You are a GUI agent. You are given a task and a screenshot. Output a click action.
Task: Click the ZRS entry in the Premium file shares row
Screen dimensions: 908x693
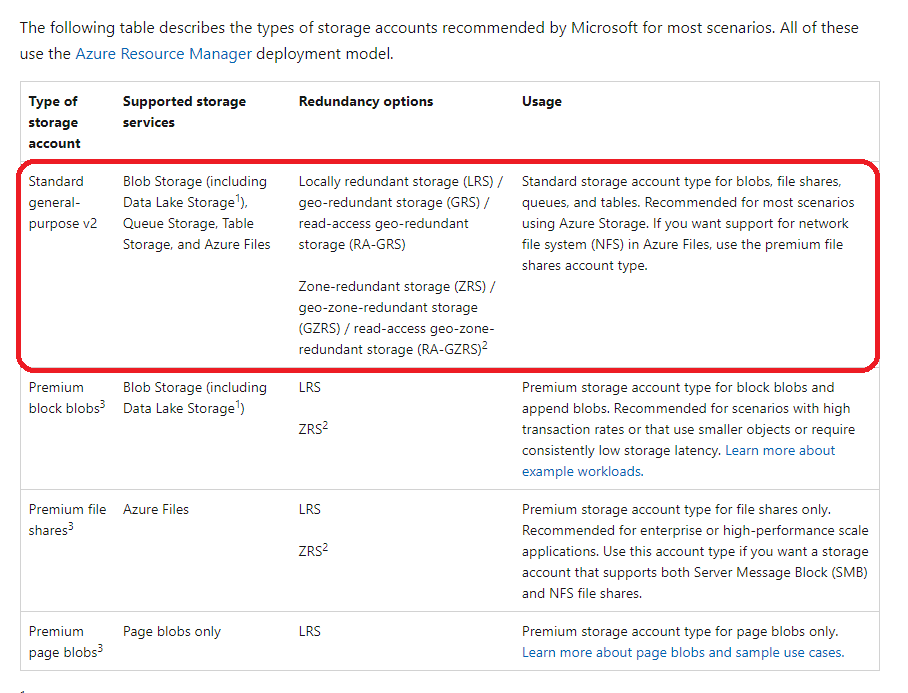click(x=313, y=551)
